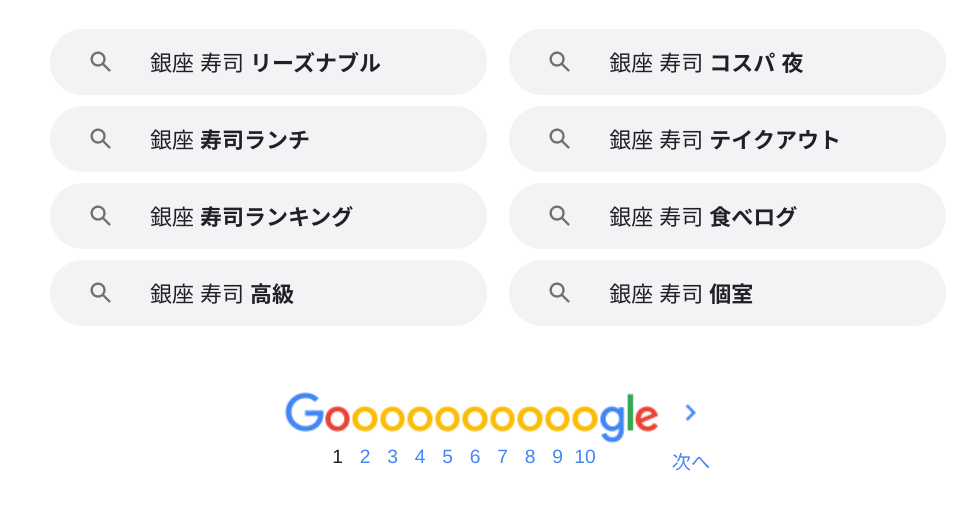Click search icon beside 銀座 寿司 高級
Screen dimensions: 979x507
point(100,293)
